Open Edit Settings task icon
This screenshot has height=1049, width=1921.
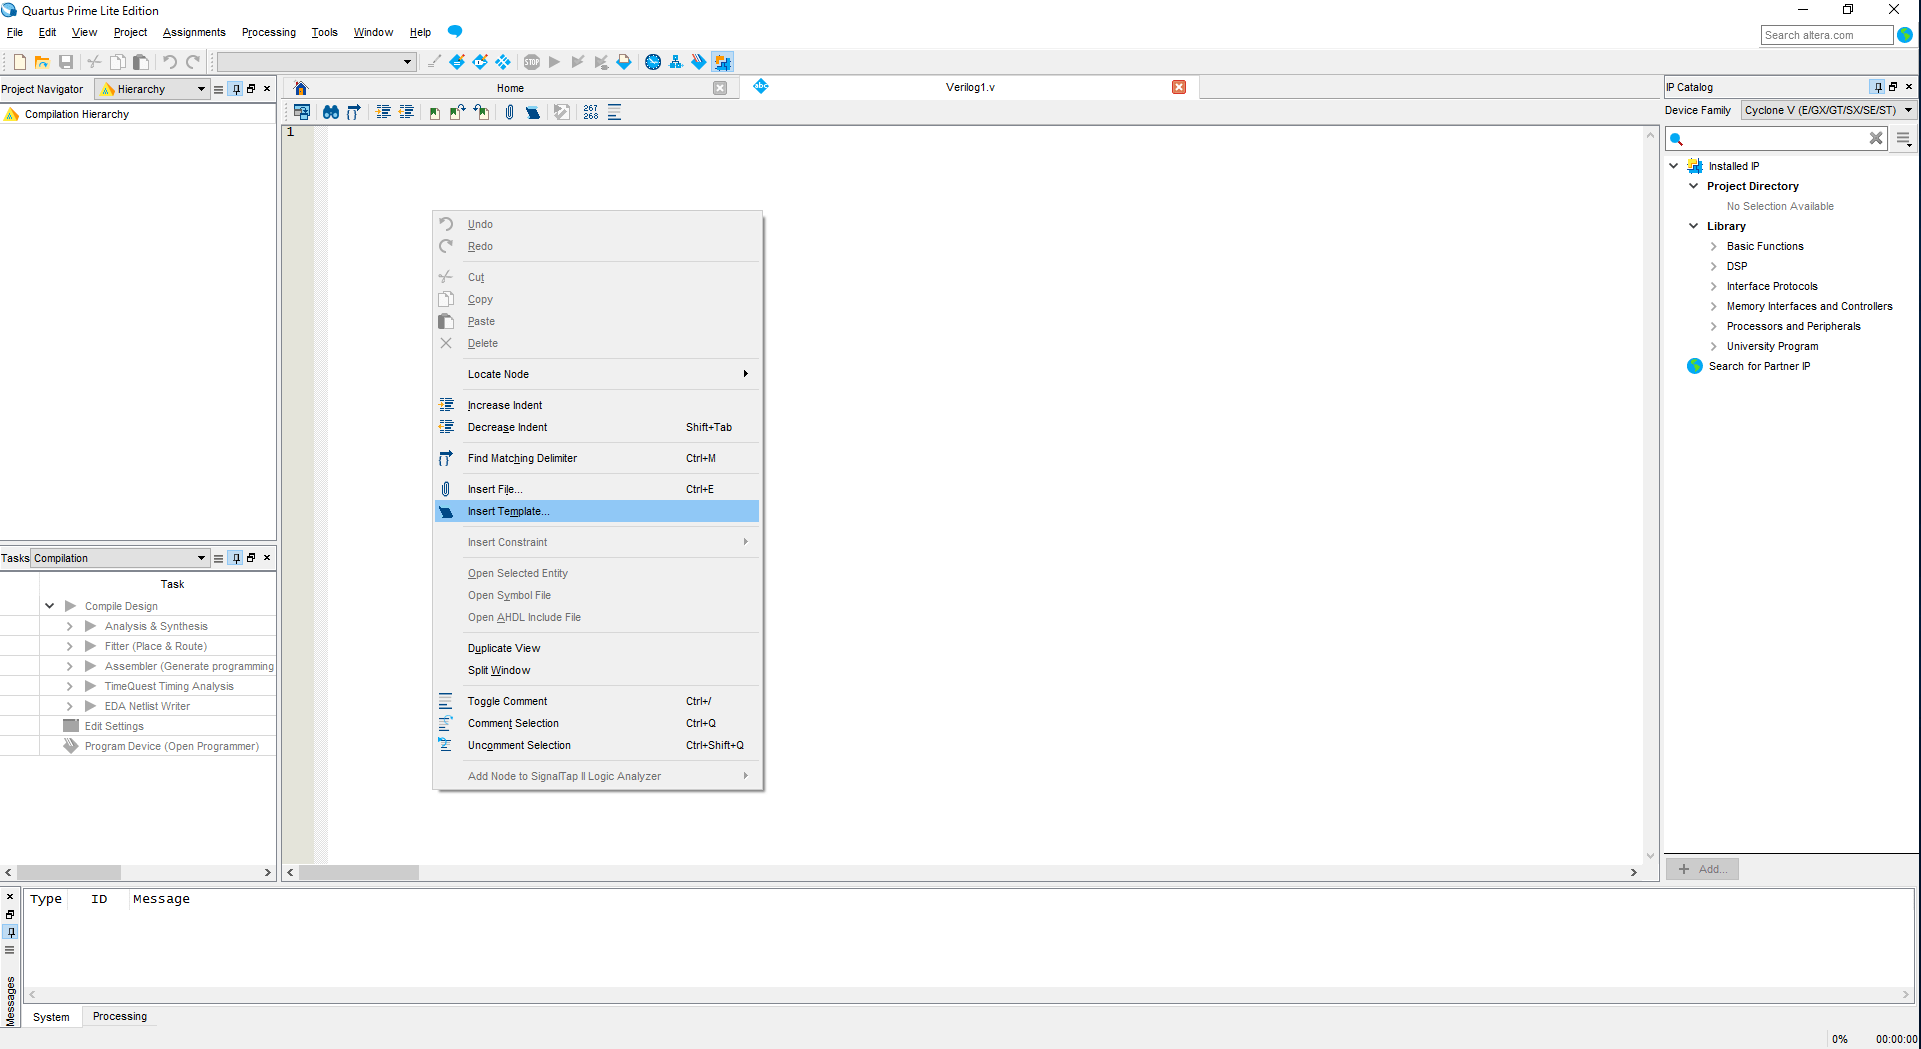[x=71, y=726]
